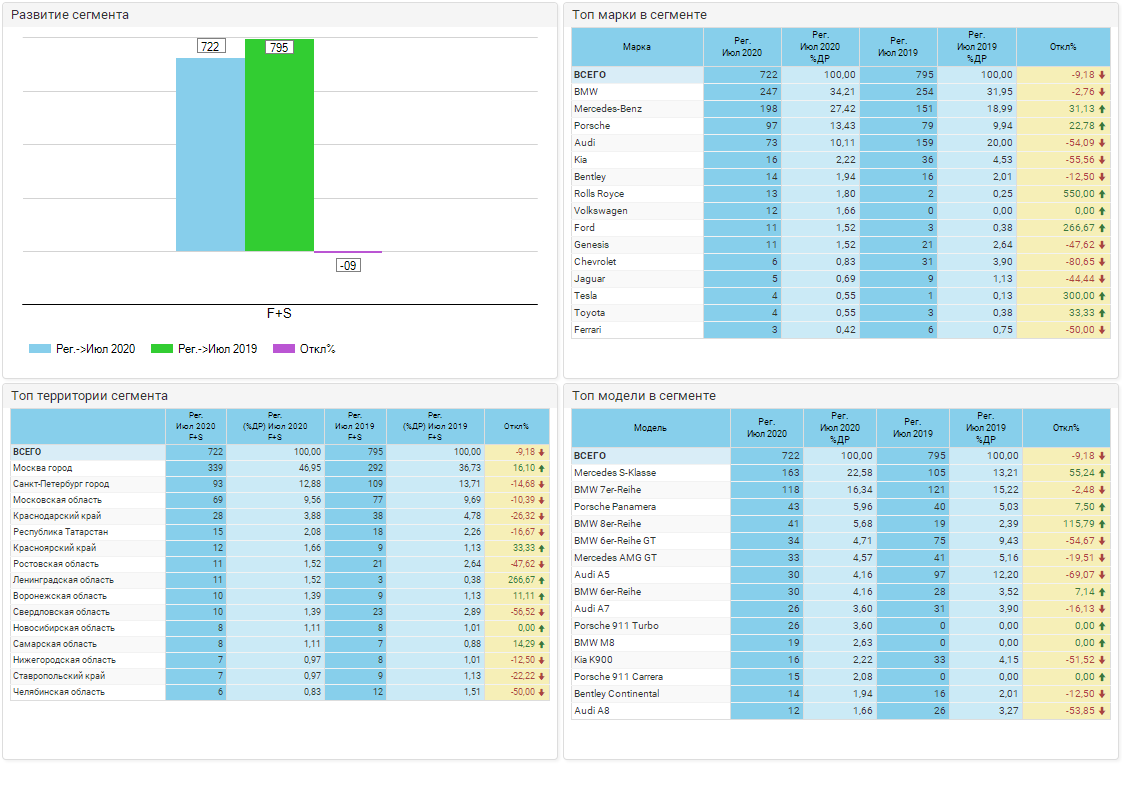Viewport: 1122px width, 793px height.
Task: Click the up arrow in Porsche Panamera row
Action: (x=1102, y=507)
